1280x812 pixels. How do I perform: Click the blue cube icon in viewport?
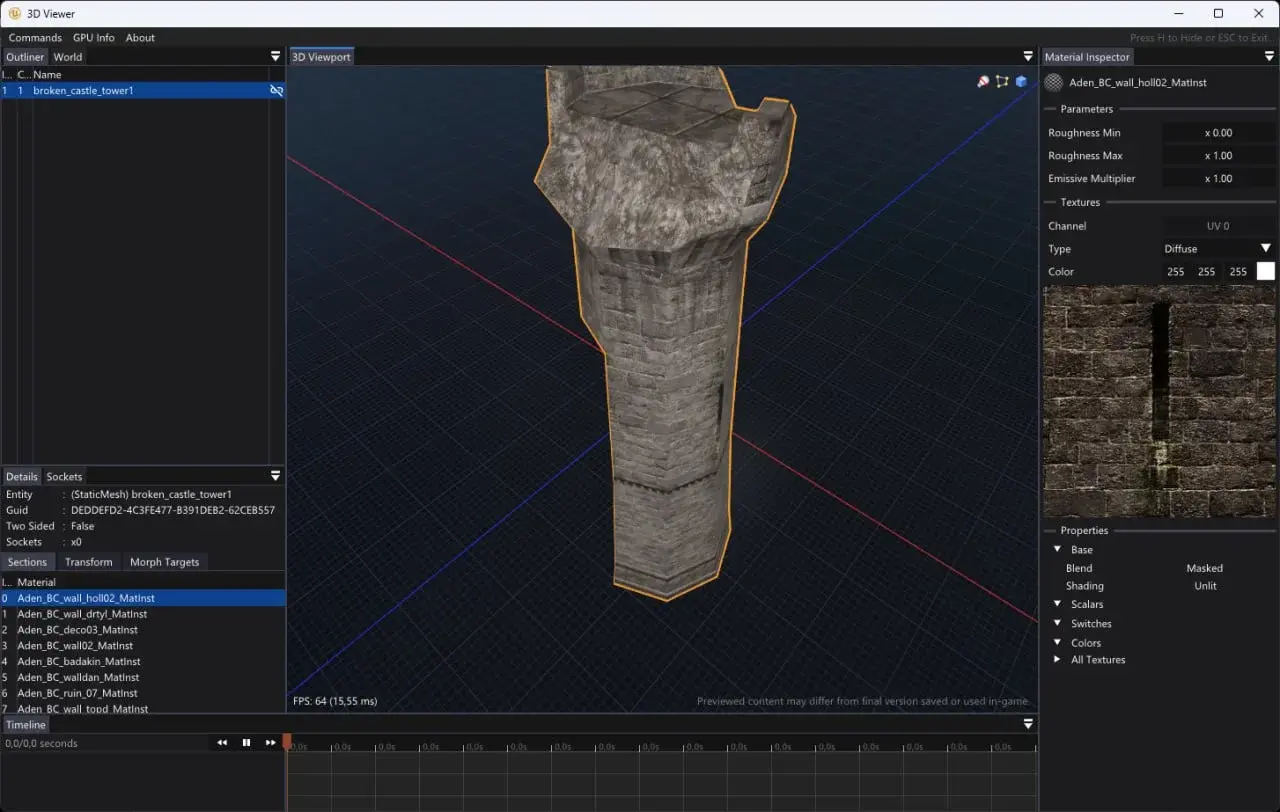click(x=1021, y=81)
